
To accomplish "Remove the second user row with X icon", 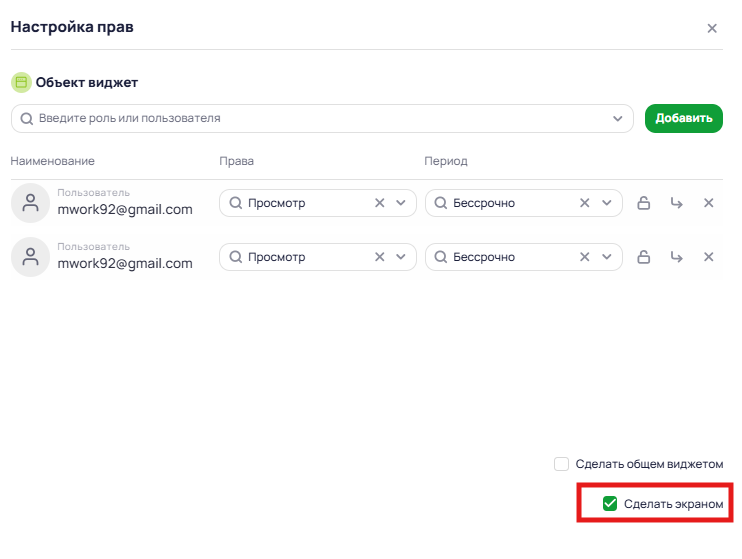I will (709, 257).
